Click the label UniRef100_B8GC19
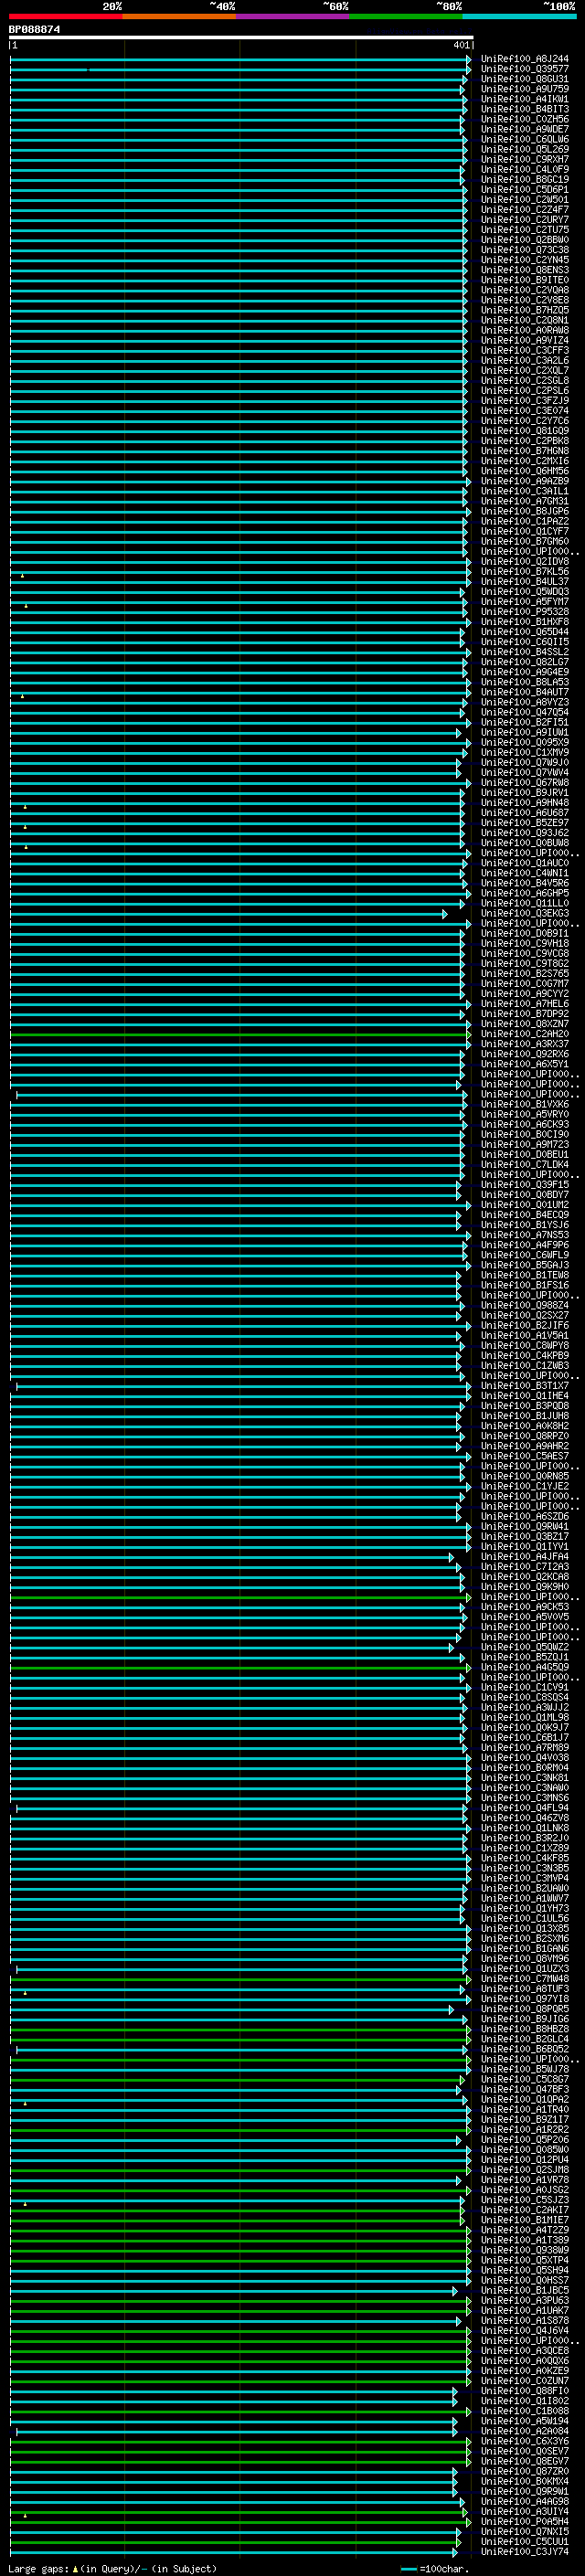585x2576 pixels. (524, 179)
